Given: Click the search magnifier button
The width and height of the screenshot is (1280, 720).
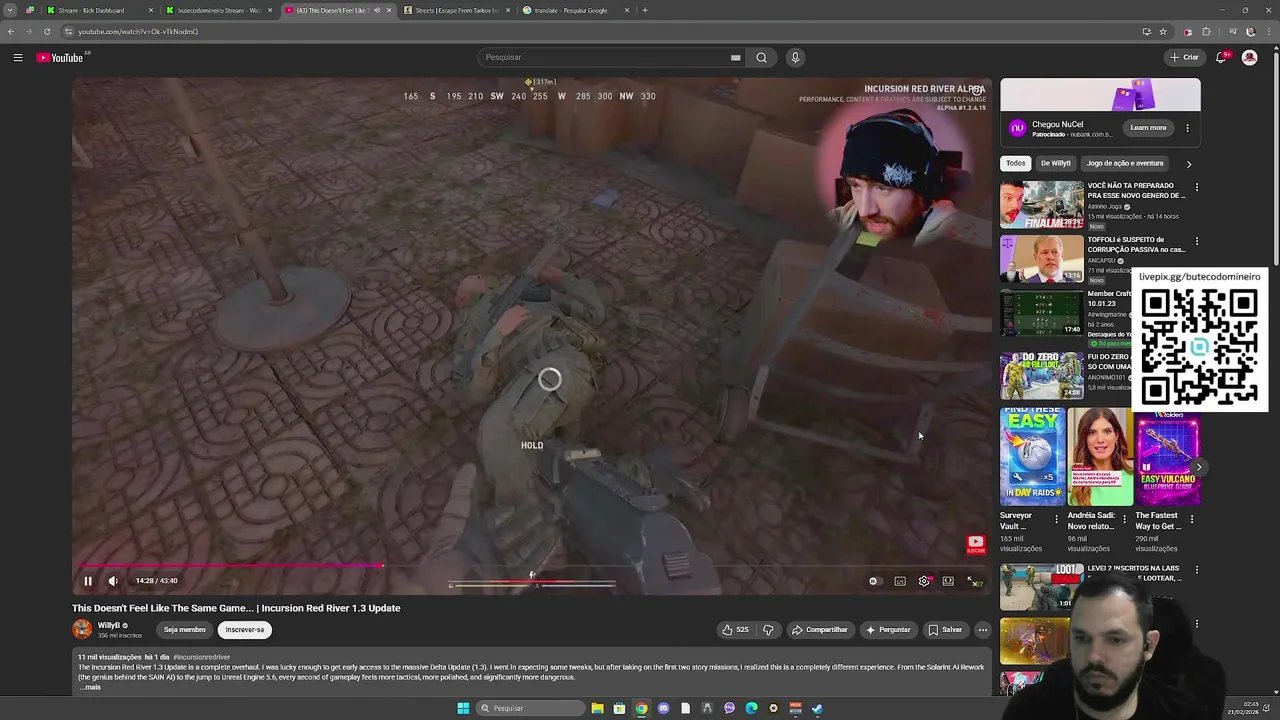Looking at the screenshot, I should (x=761, y=57).
